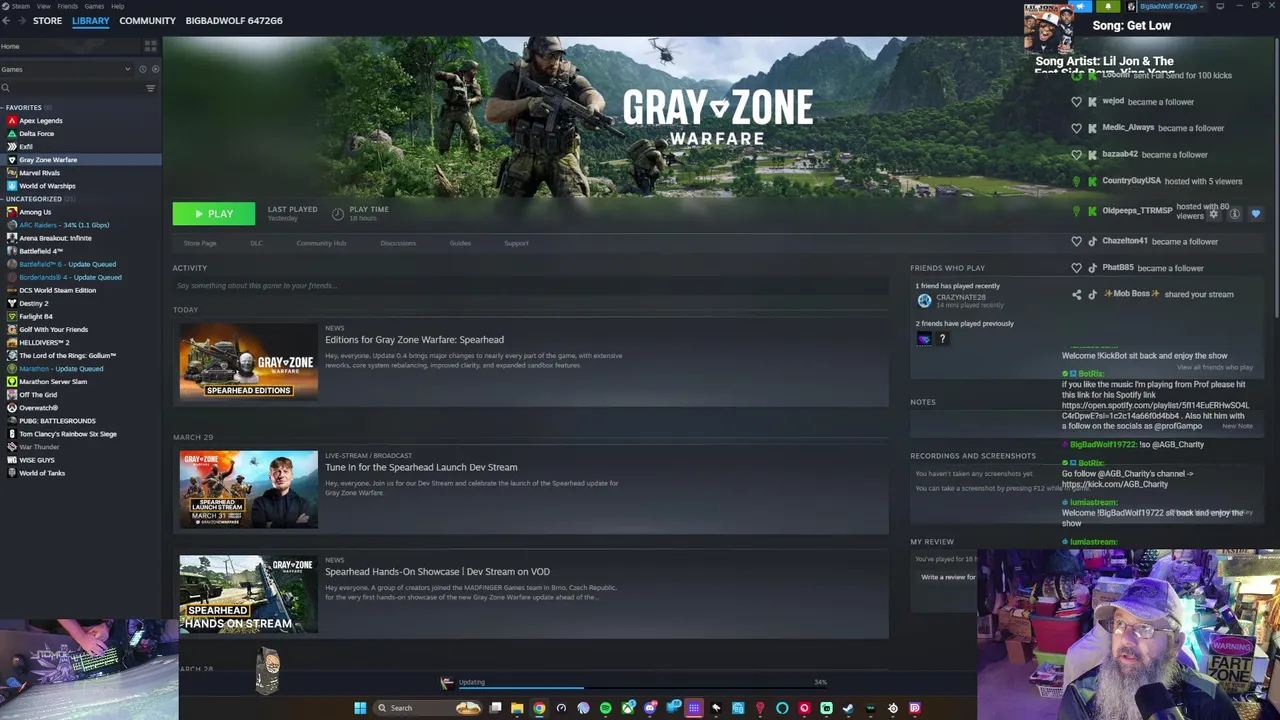Go forward with the Steam forward arrow
This screenshot has width=1280, height=720.
22,20
